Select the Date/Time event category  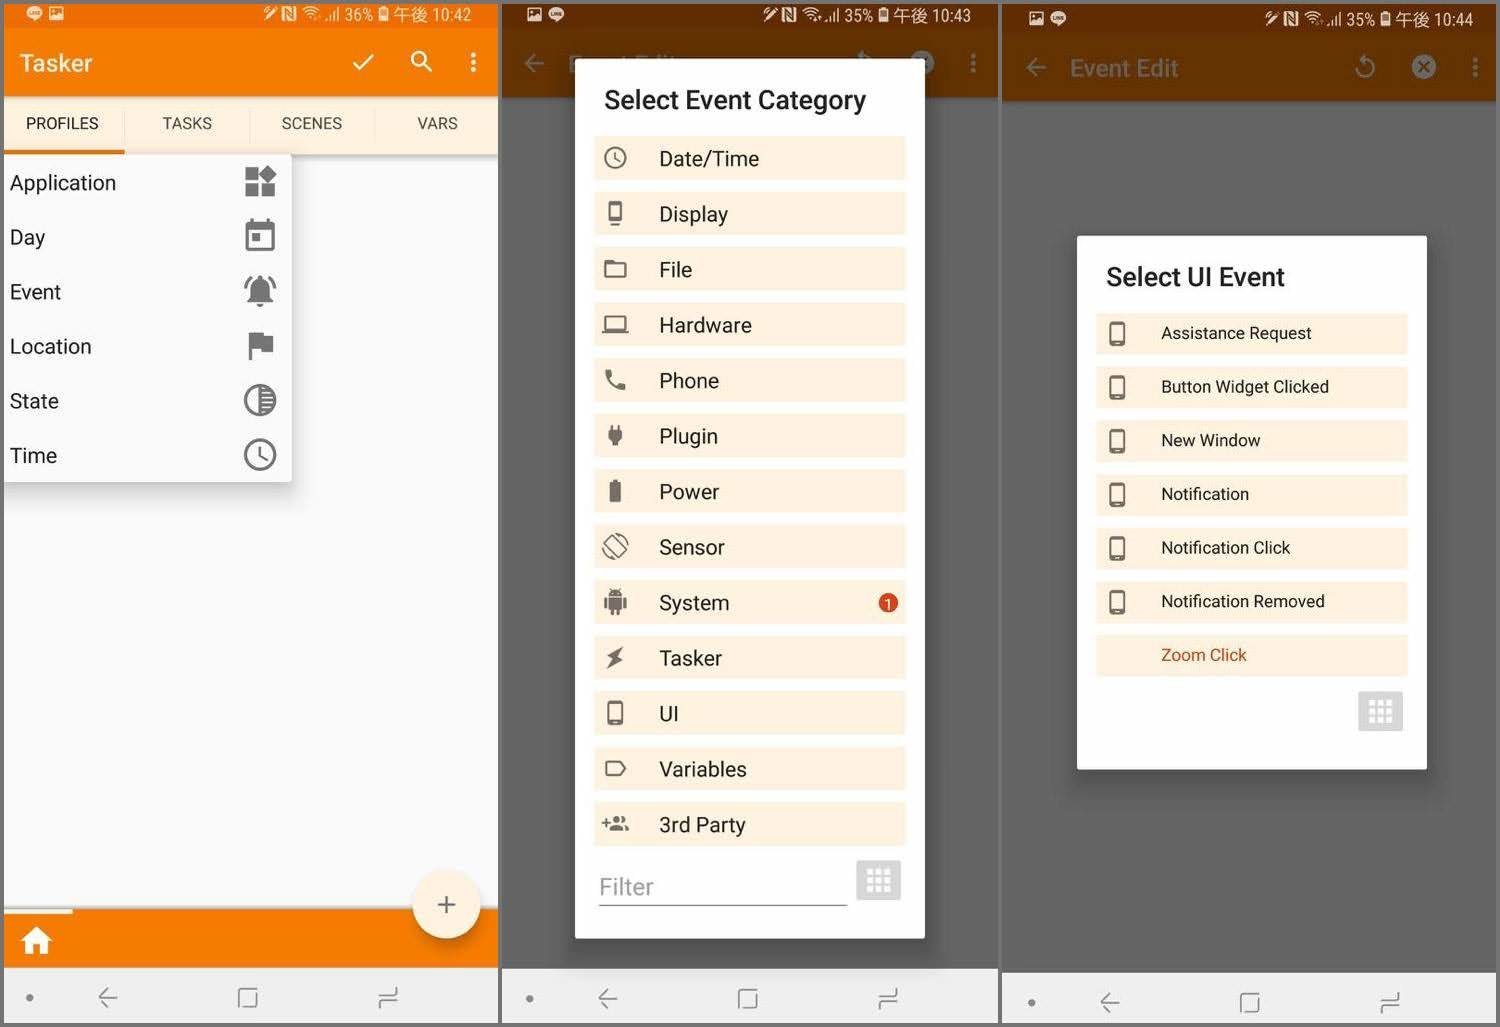point(749,158)
